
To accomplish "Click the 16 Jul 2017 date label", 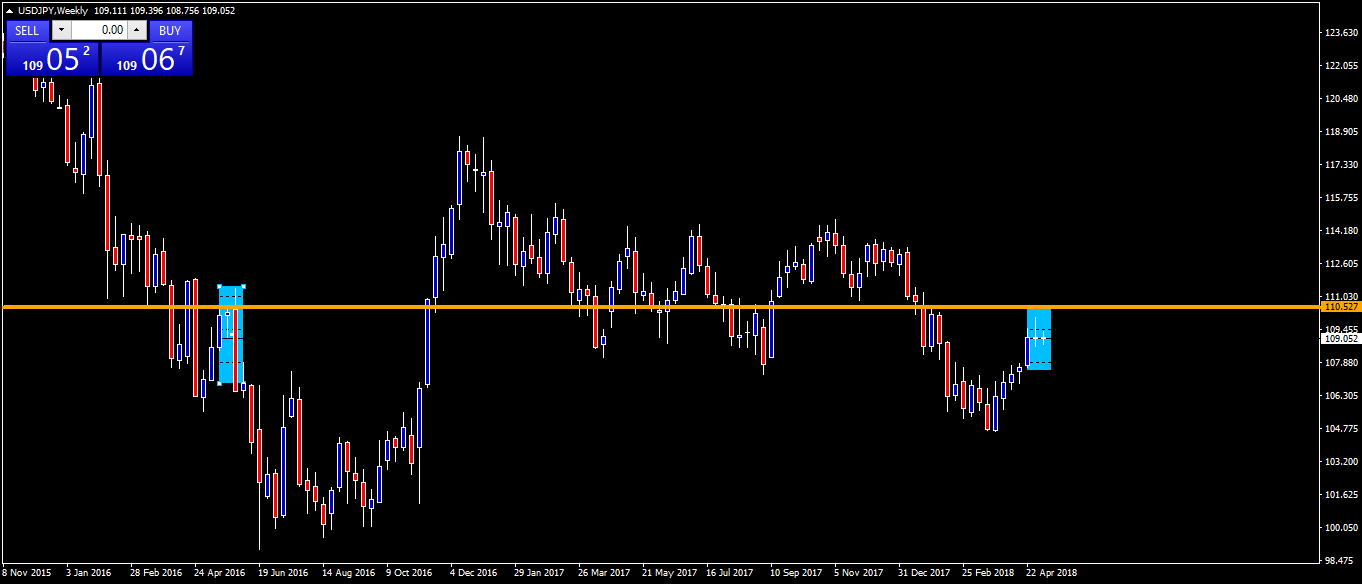I will pos(730,574).
